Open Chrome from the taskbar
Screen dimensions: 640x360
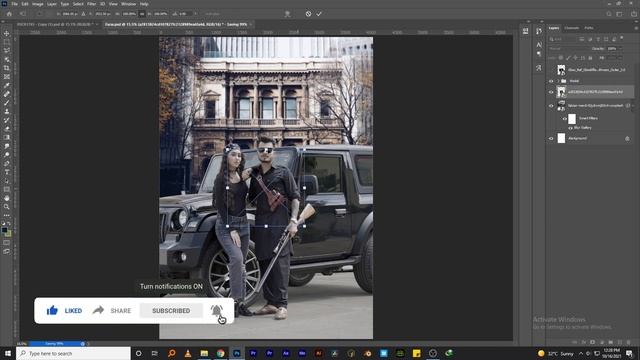(220, 353)
